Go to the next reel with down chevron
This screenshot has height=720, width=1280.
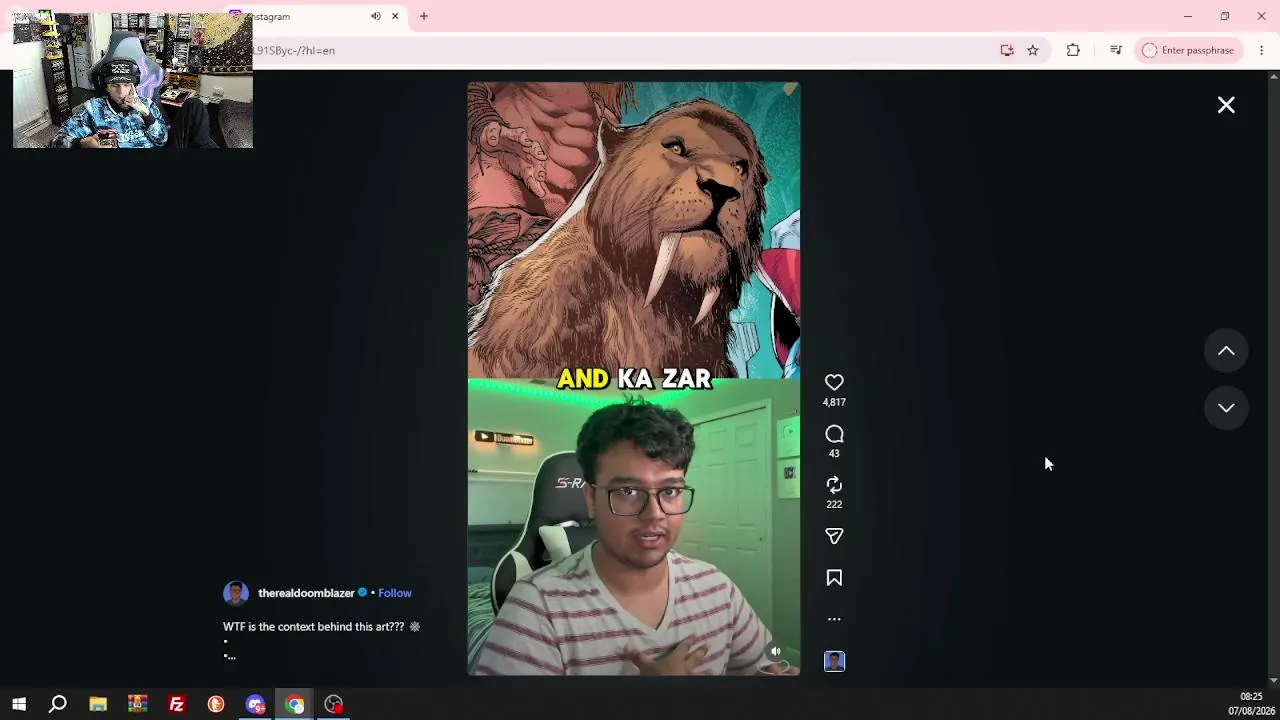point(1226,408)
